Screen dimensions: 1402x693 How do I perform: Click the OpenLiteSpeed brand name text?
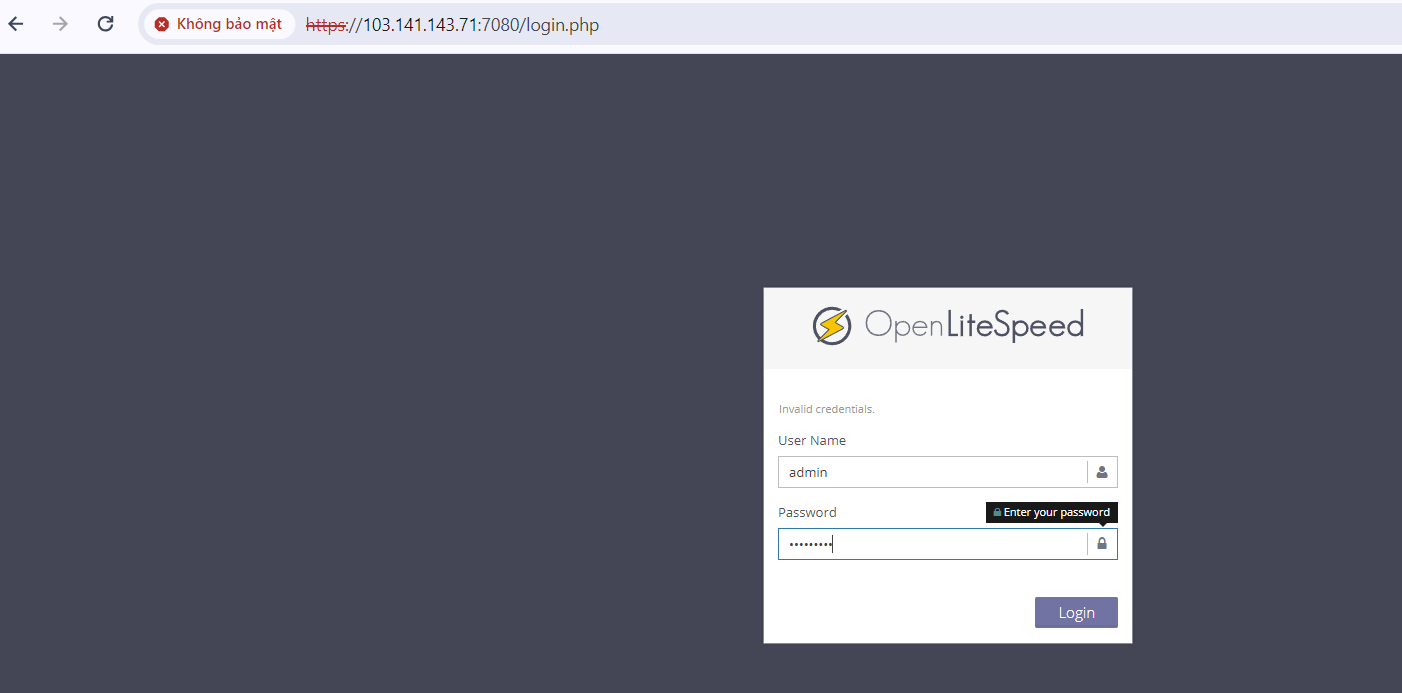coord(974,326)
